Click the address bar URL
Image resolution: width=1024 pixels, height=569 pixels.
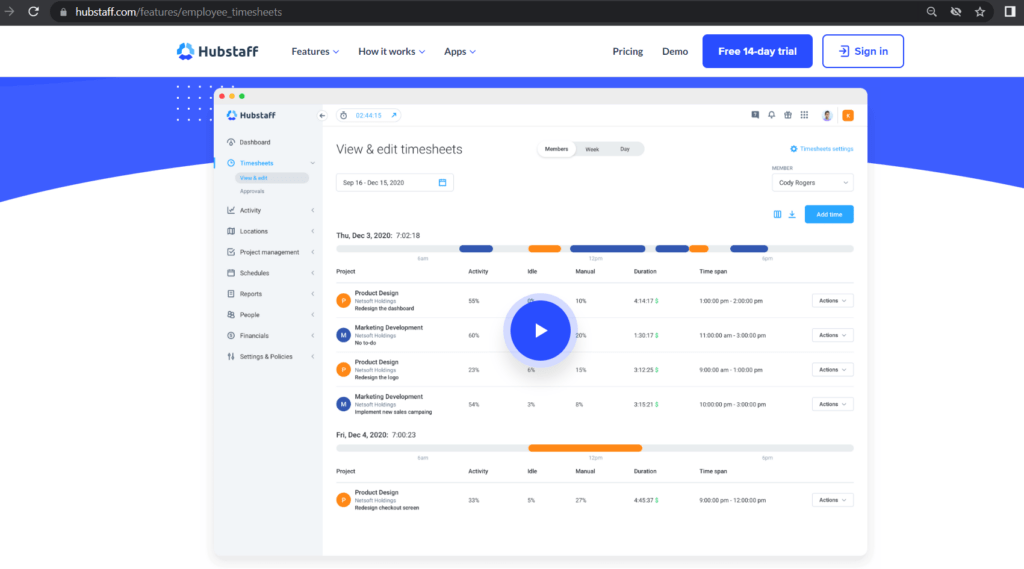coord(178,12)
